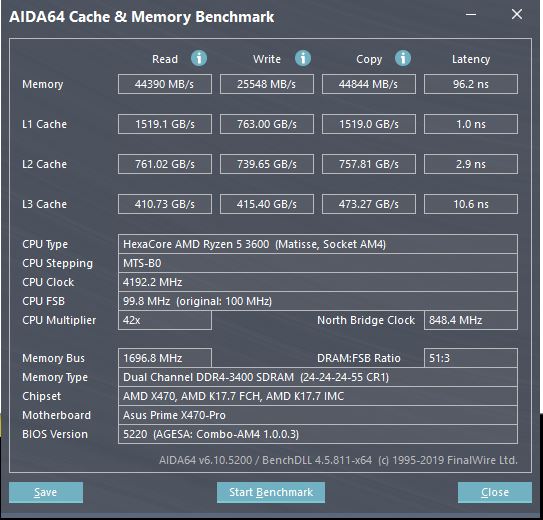Open the Write column info icon
This screenshot has height=520, width=543.
(303, 59)
